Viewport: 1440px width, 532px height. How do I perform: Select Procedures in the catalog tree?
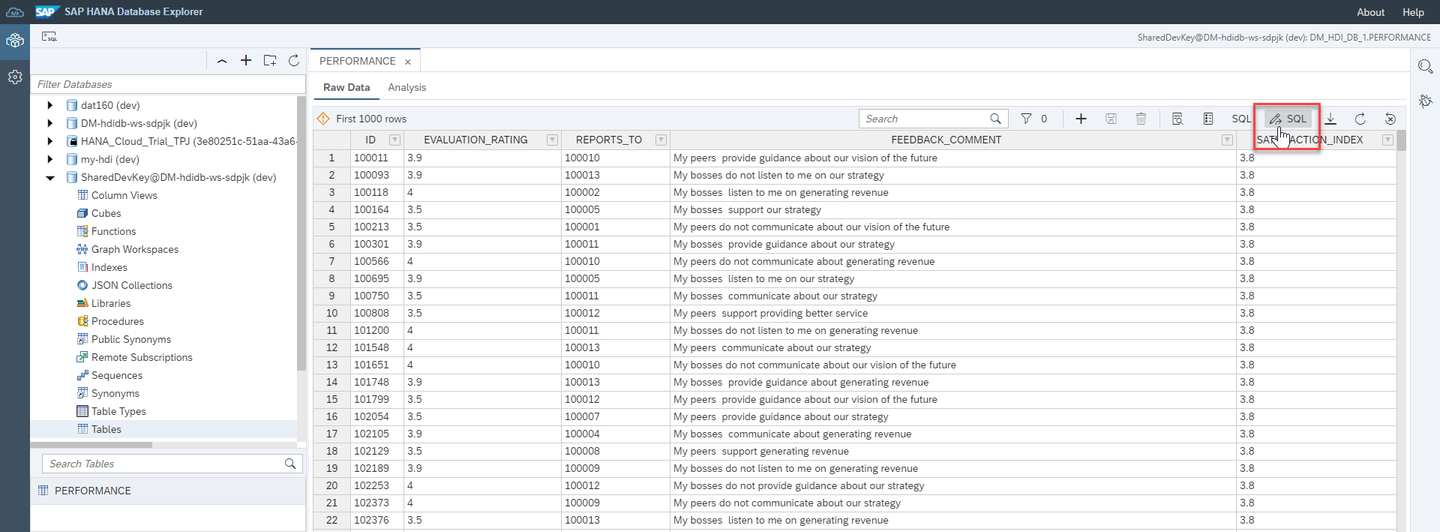pos(117,321)
